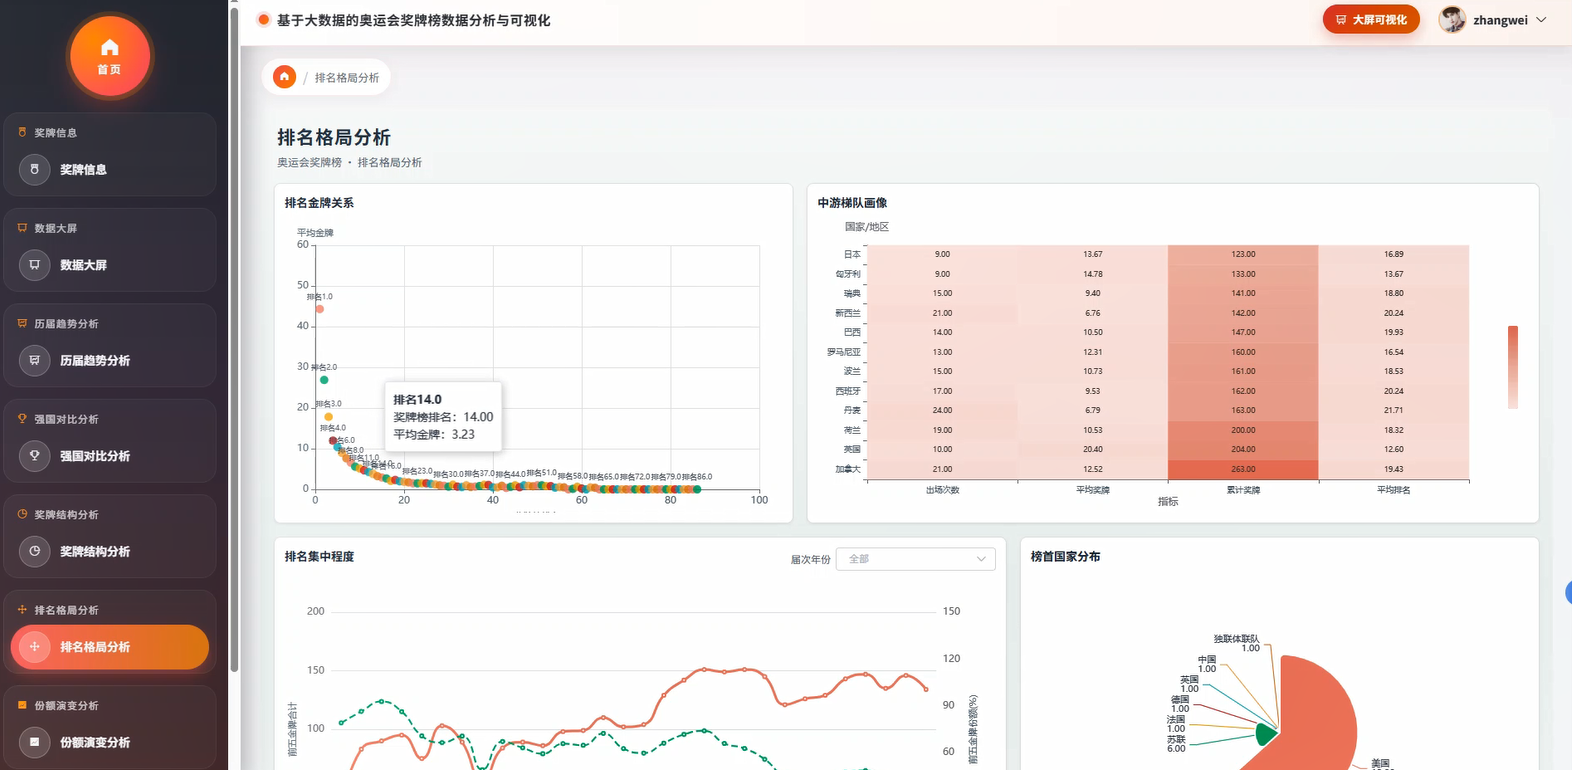1572x770 pixels.
Task: Click the 奖牌信息 medal circle icon
Action: pos(34,169)
